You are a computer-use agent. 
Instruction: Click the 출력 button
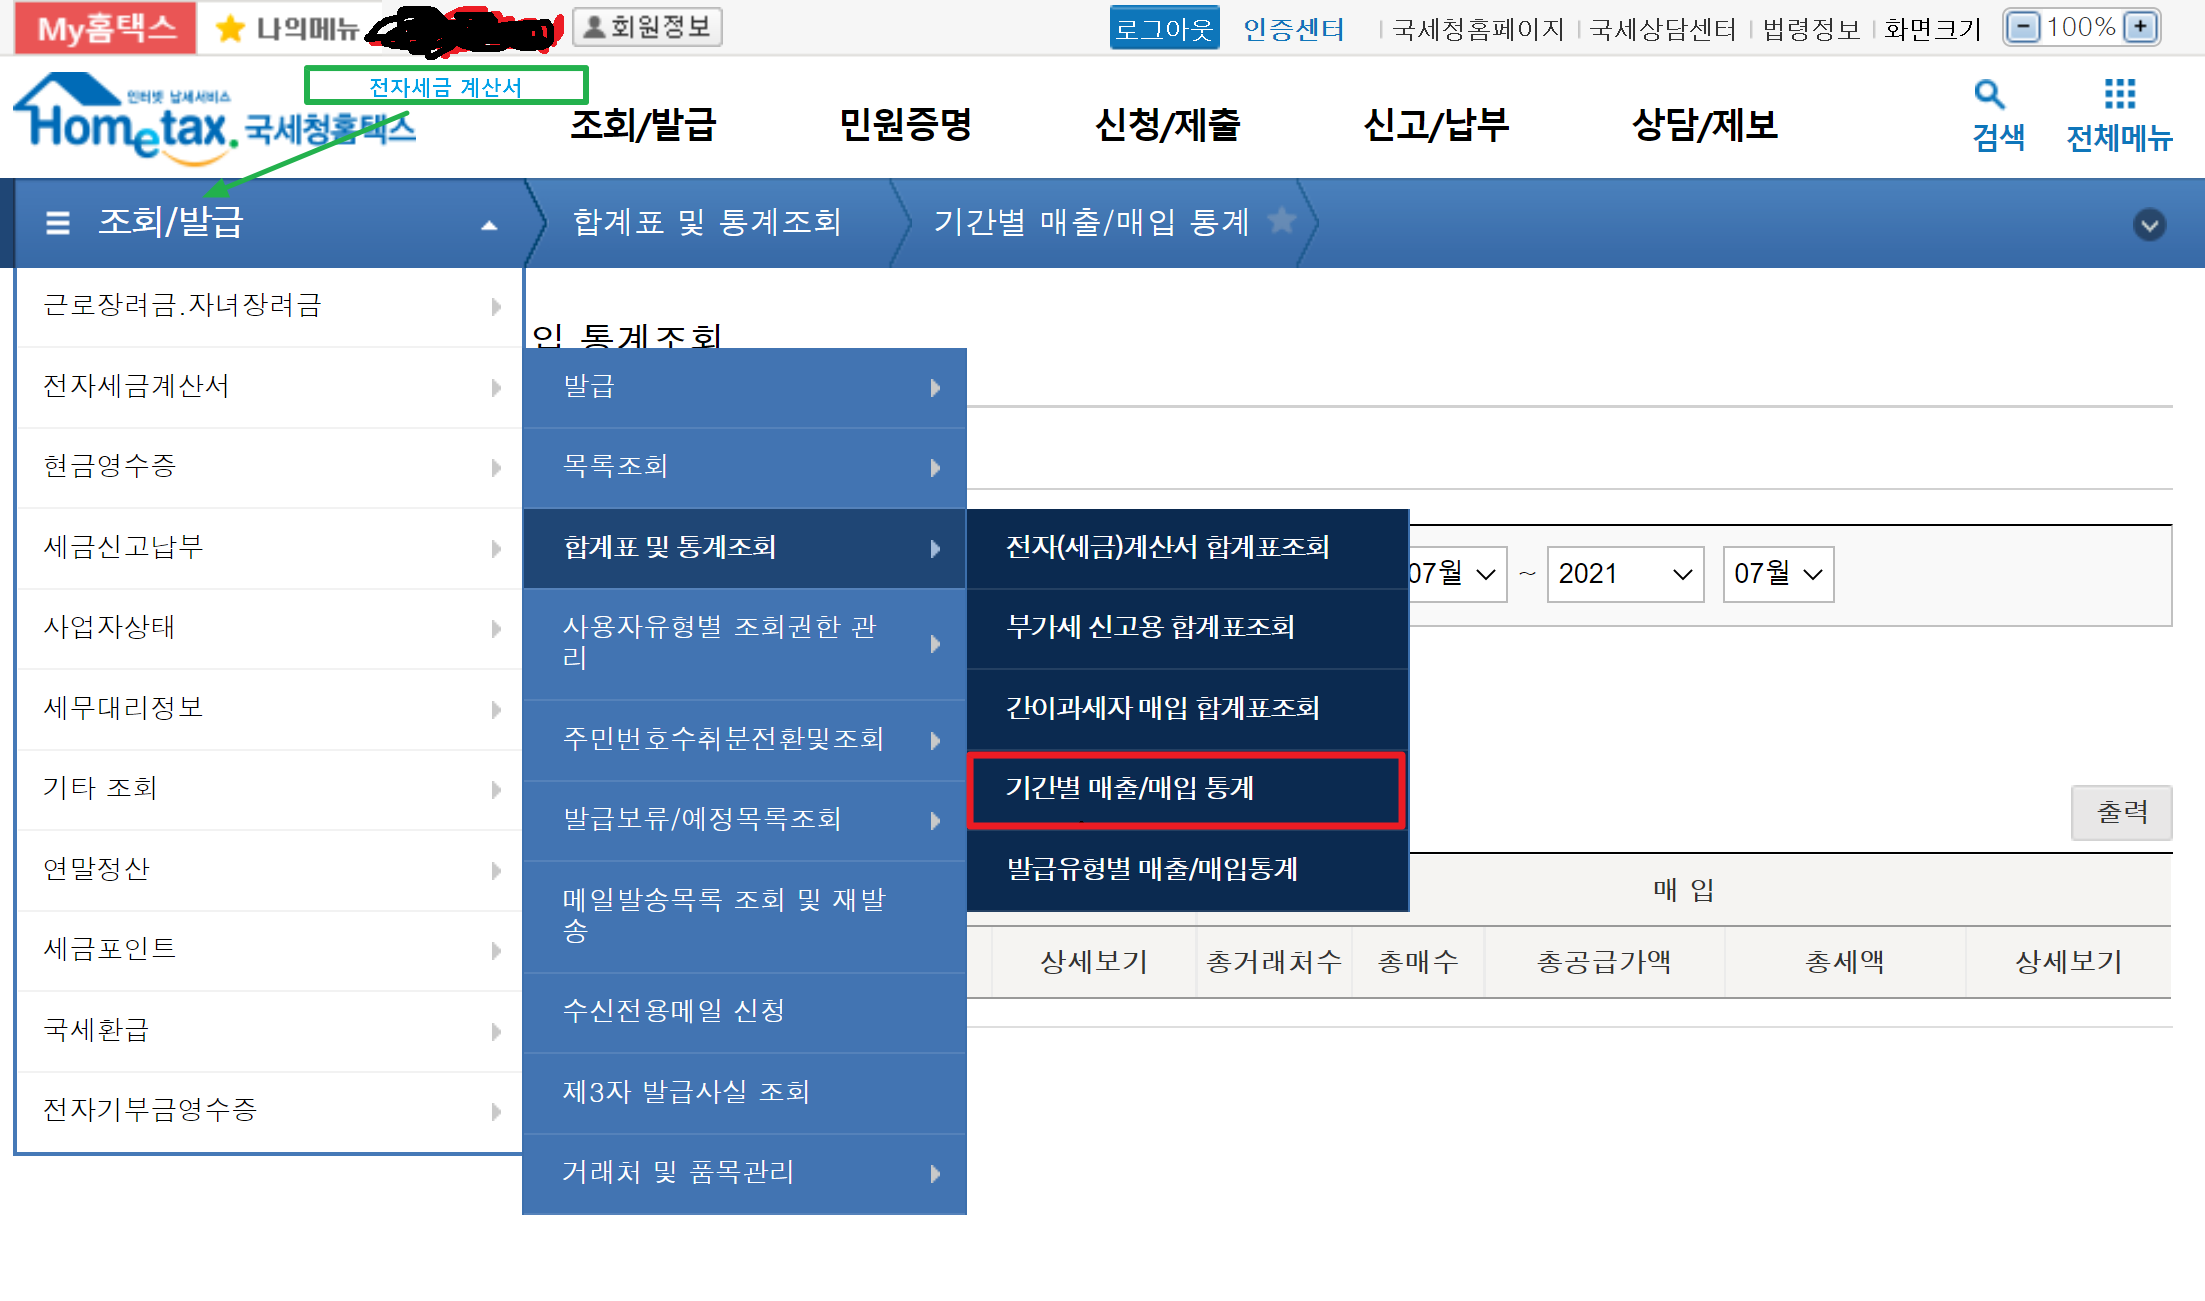point(2121,812)
